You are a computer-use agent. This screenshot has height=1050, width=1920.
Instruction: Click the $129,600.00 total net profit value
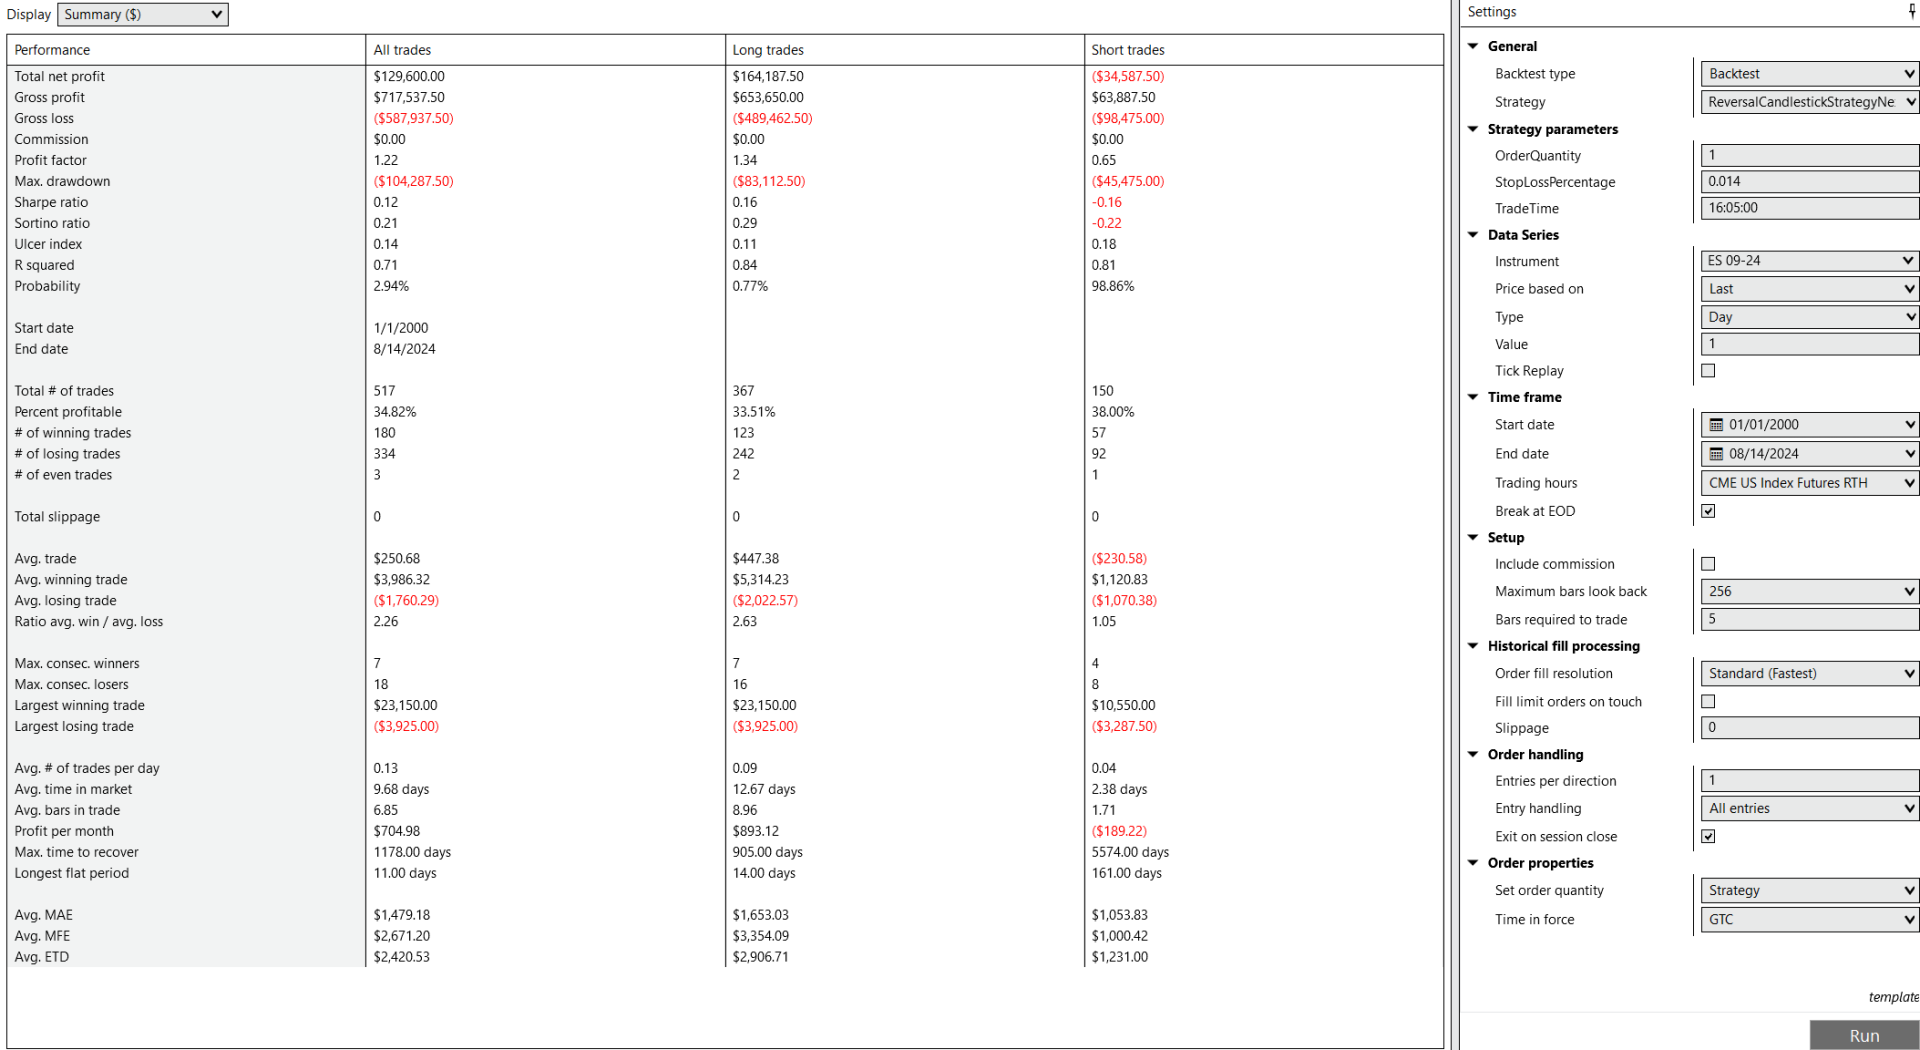tap(409, 77)
